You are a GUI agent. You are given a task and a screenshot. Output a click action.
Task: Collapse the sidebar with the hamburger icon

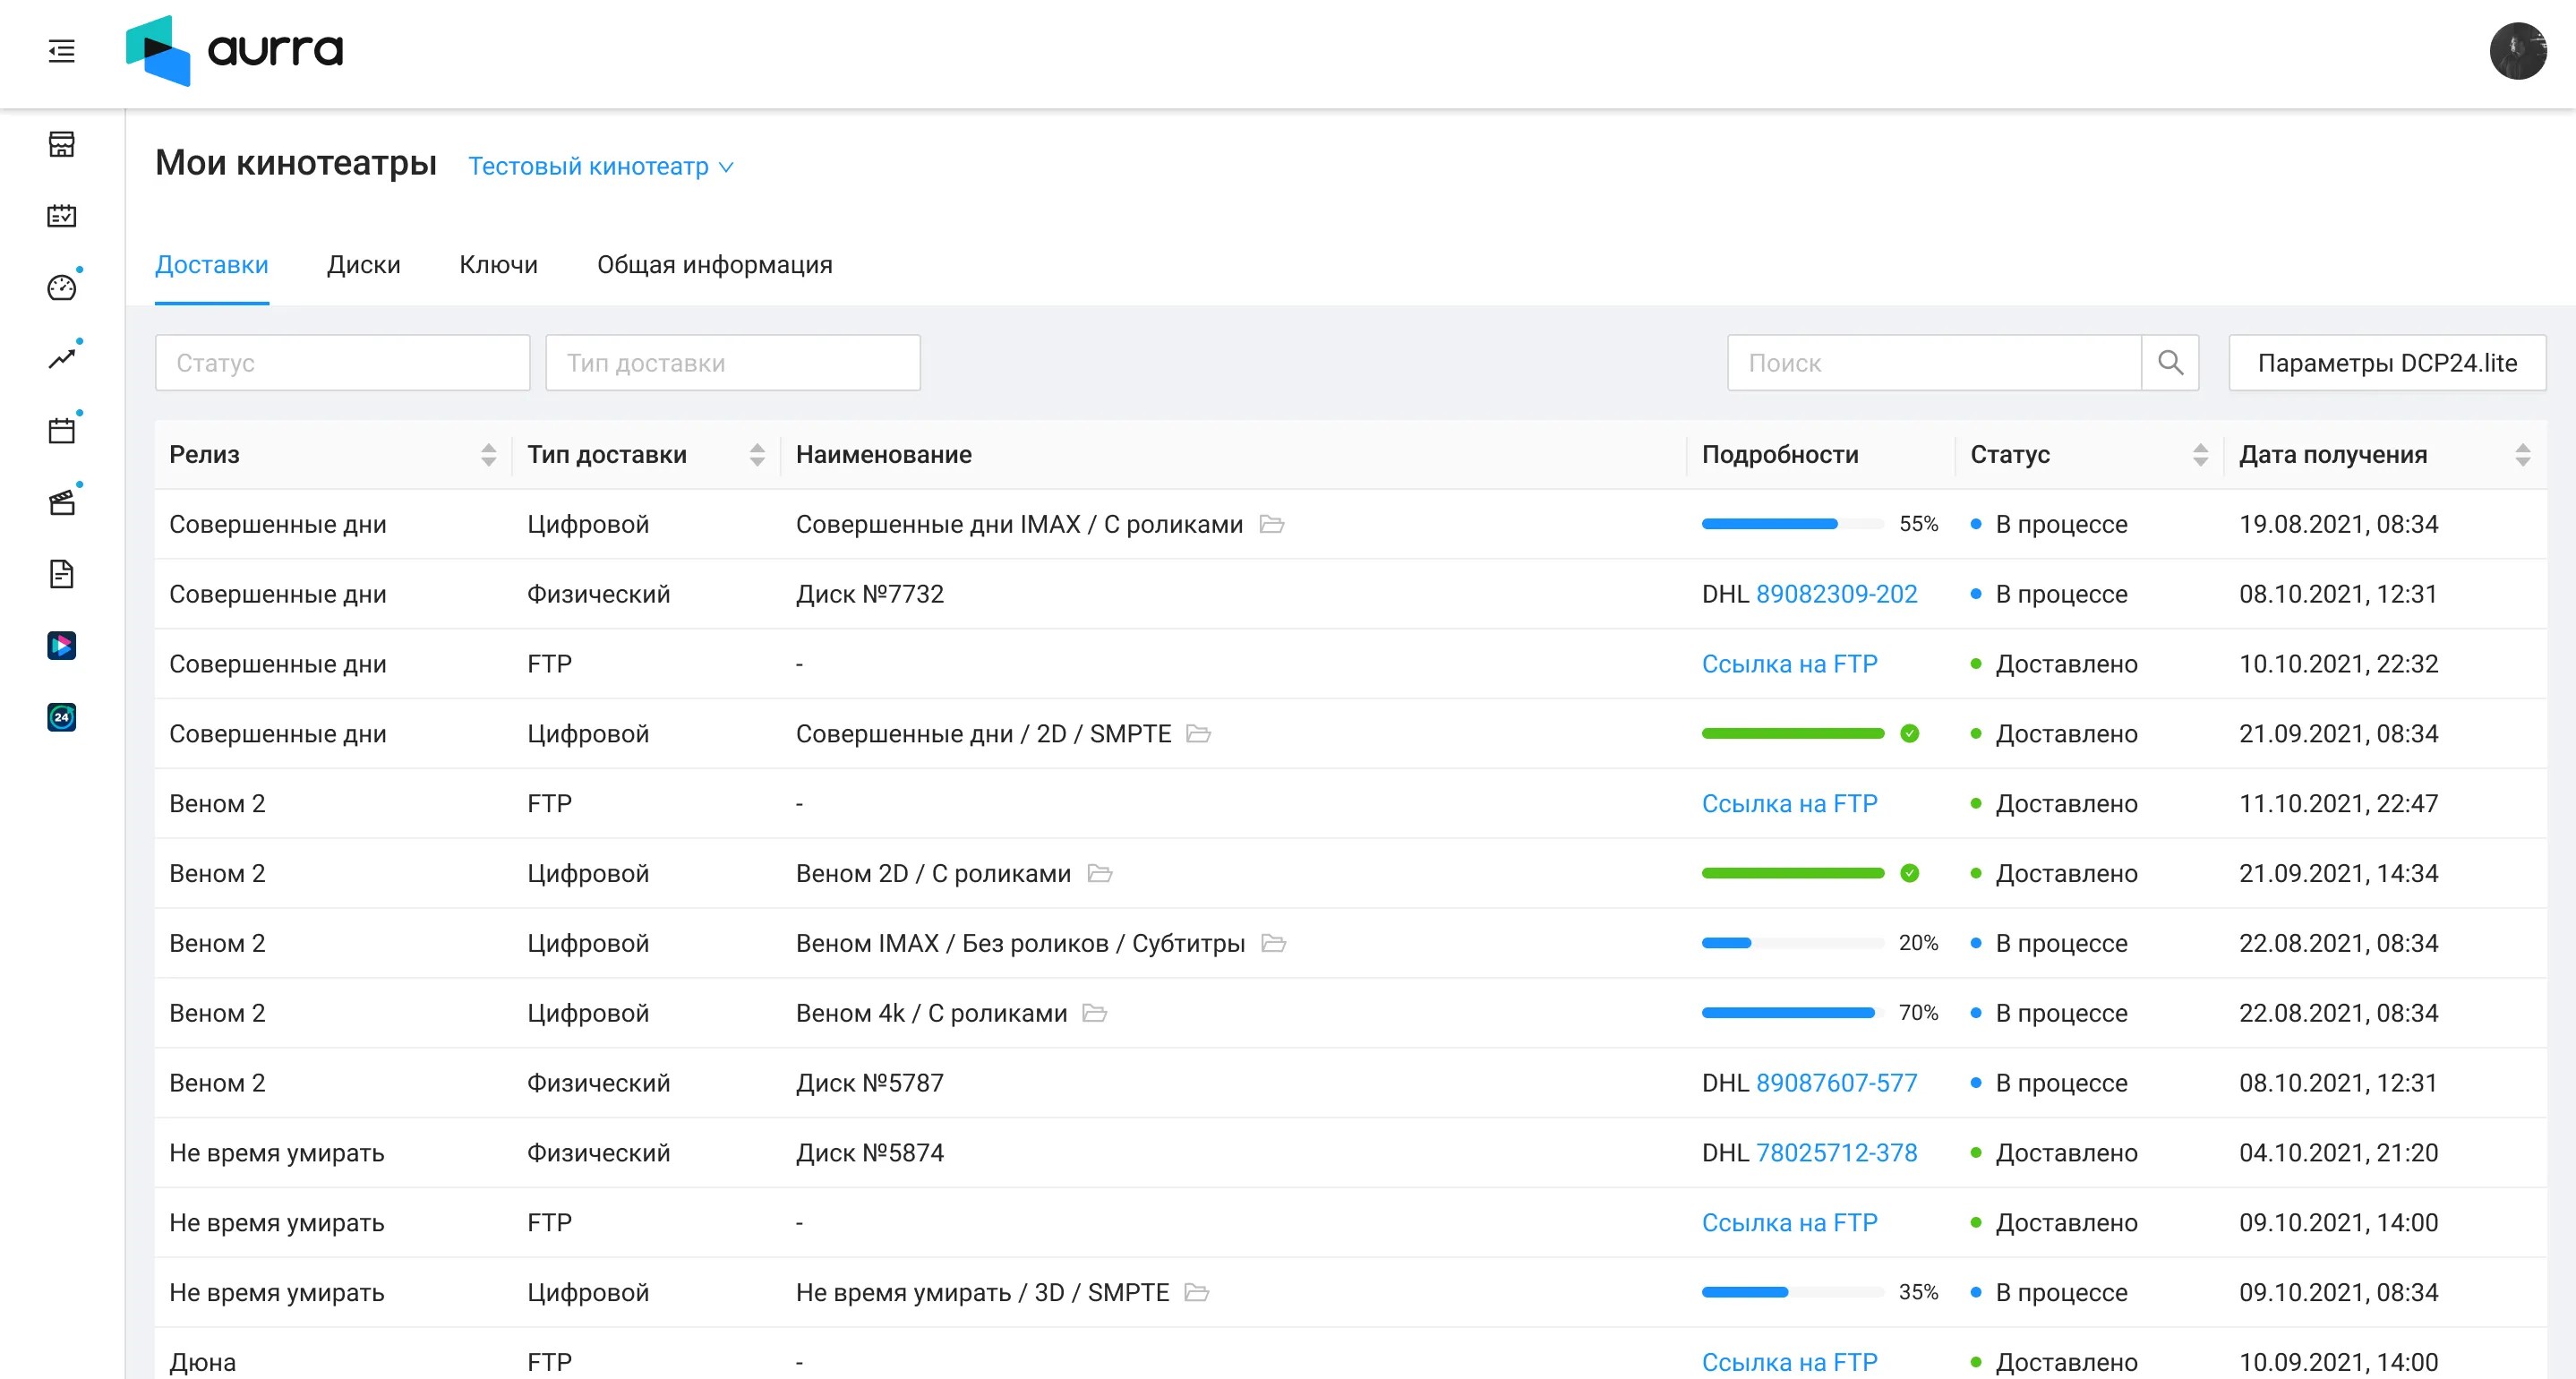62,51
